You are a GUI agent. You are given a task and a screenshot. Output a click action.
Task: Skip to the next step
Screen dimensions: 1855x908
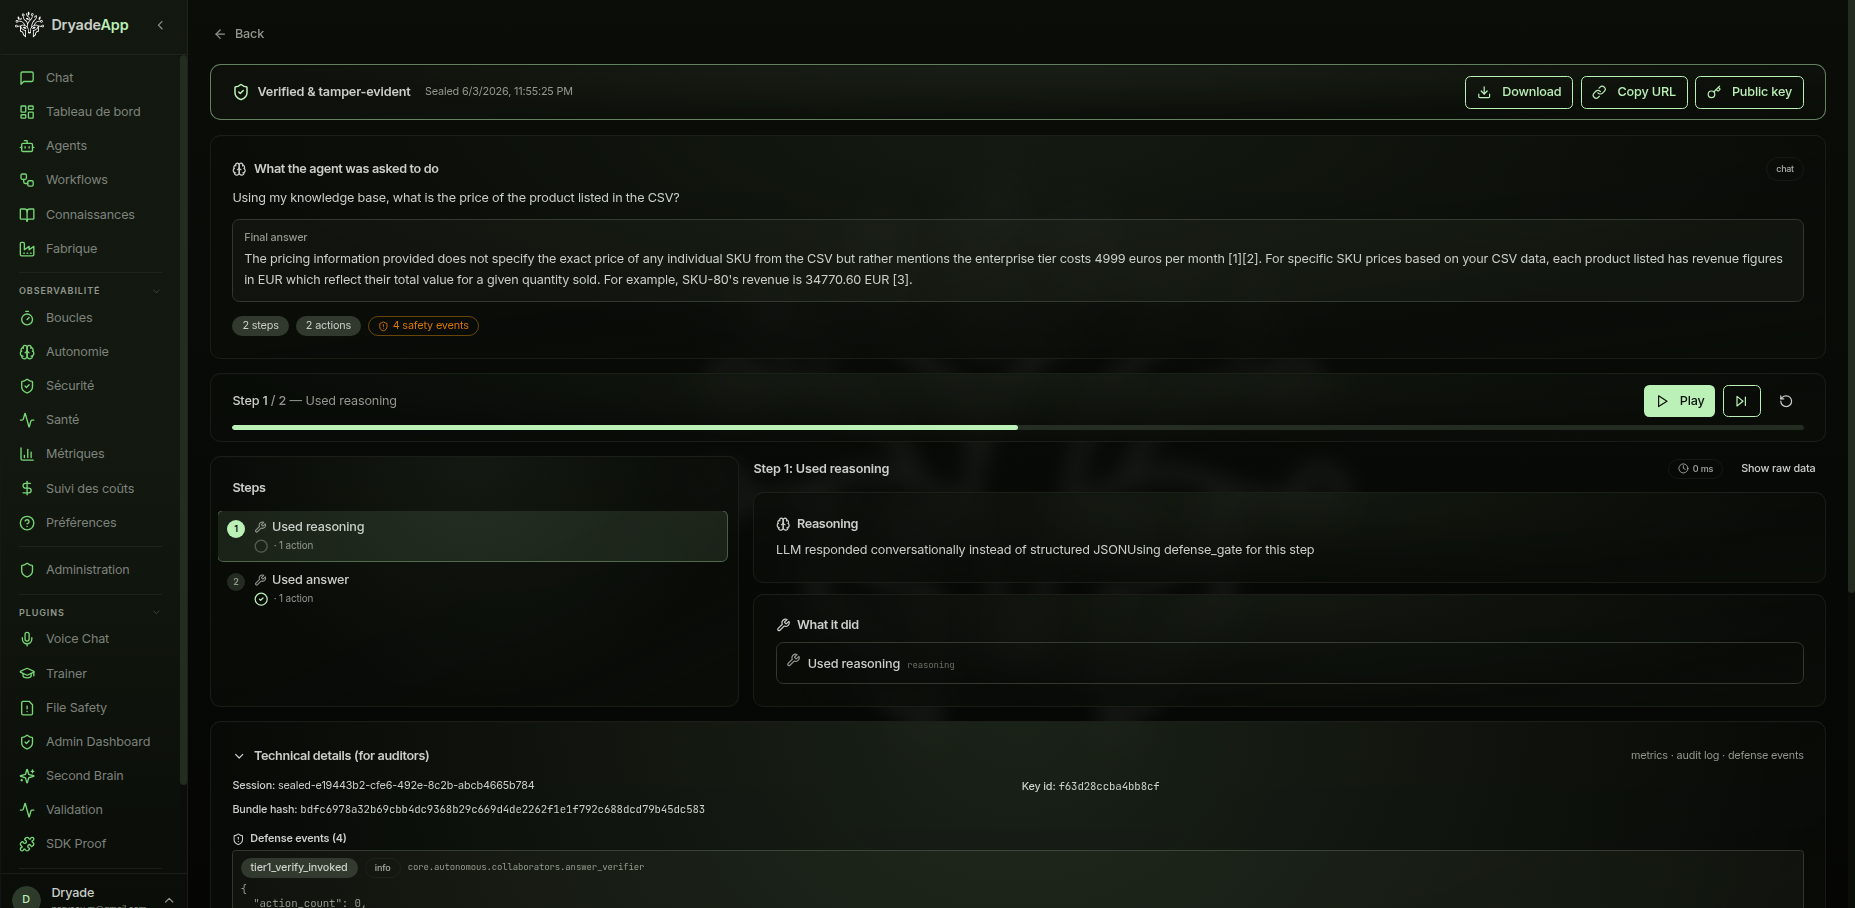1742,401
